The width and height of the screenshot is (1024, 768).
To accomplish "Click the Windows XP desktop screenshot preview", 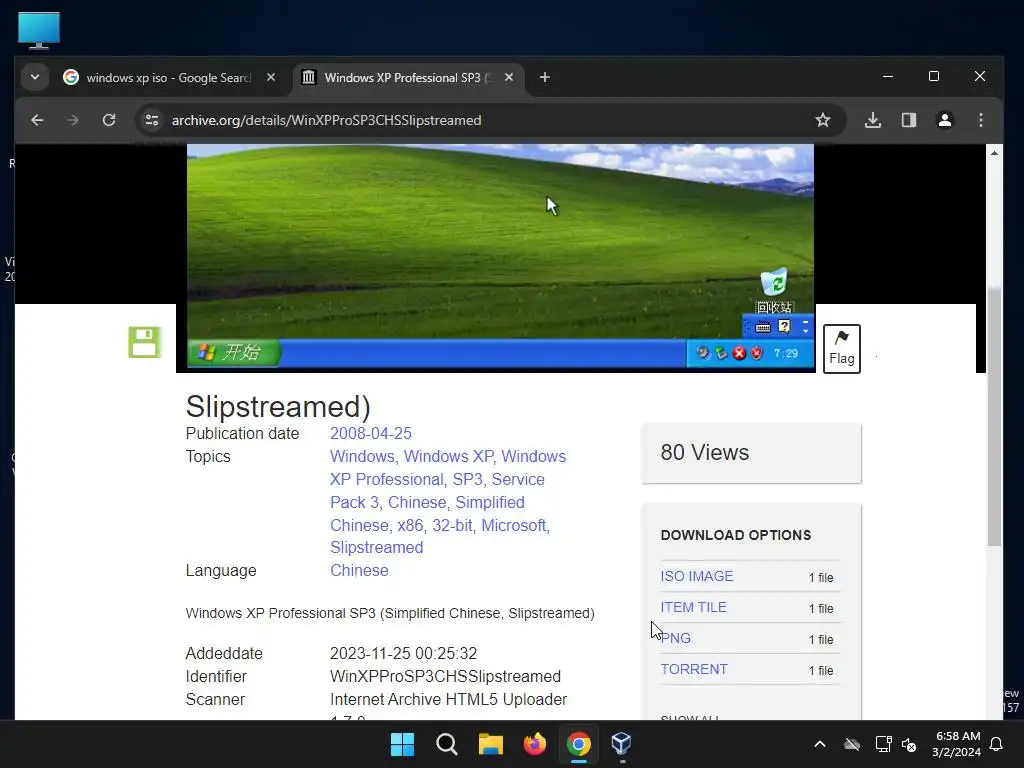I will 501,256.
